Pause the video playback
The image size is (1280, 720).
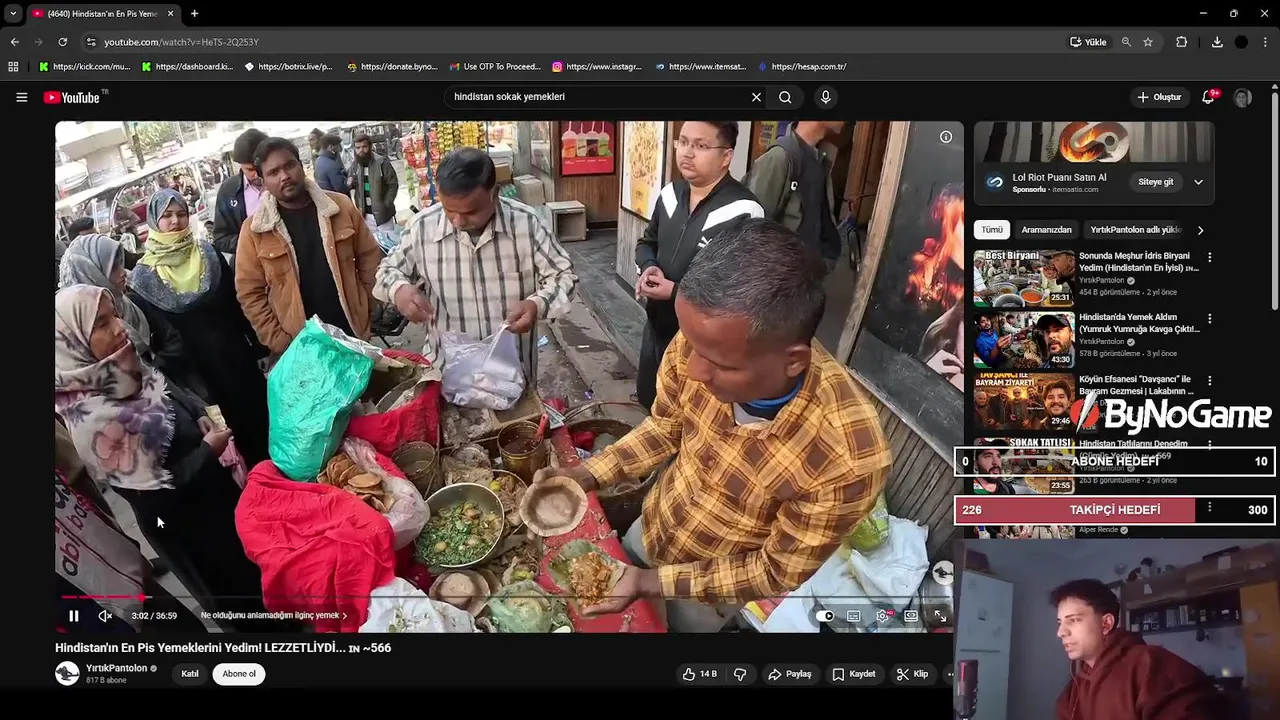coord(73,616)
